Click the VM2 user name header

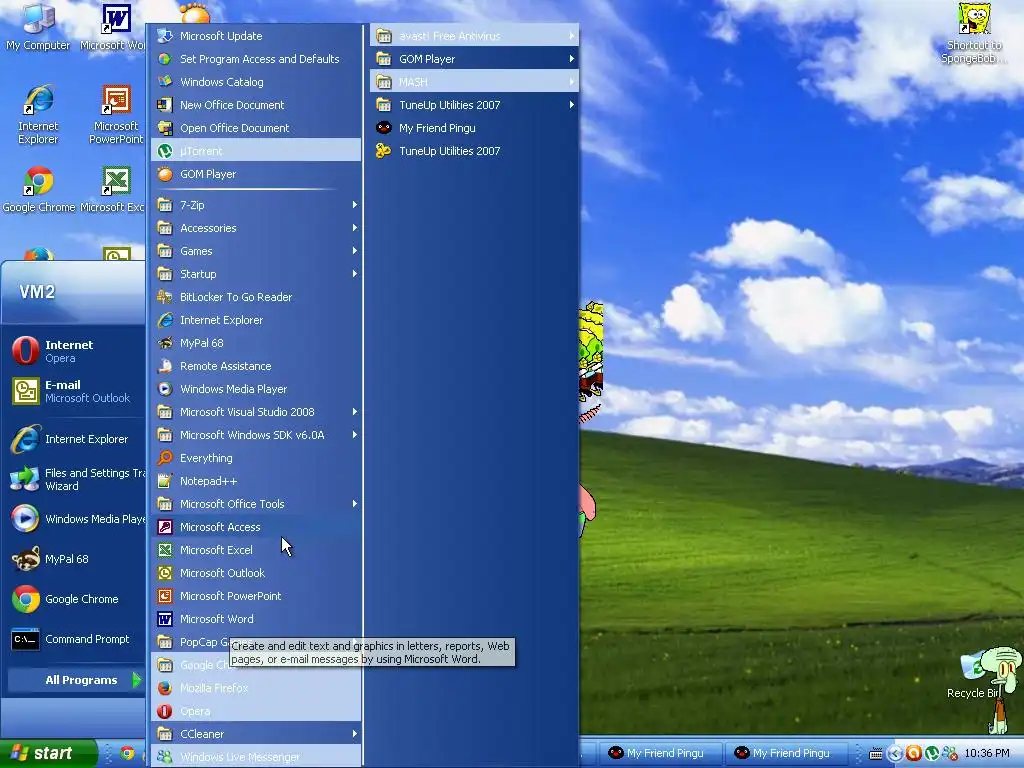pos(37,292)
